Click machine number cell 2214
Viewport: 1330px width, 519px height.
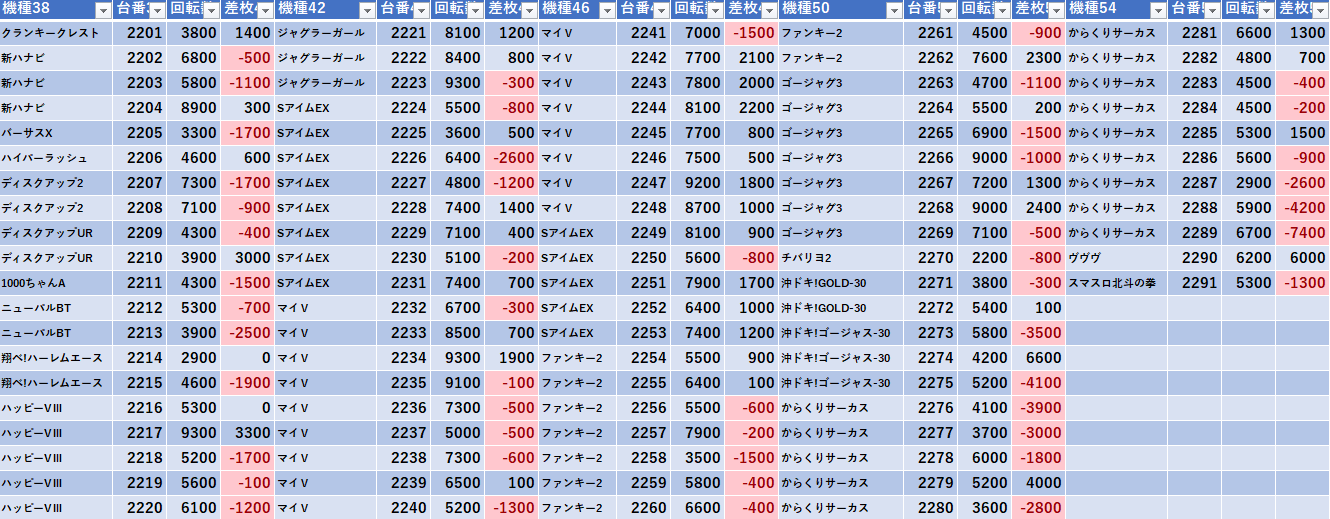(140, 358)
